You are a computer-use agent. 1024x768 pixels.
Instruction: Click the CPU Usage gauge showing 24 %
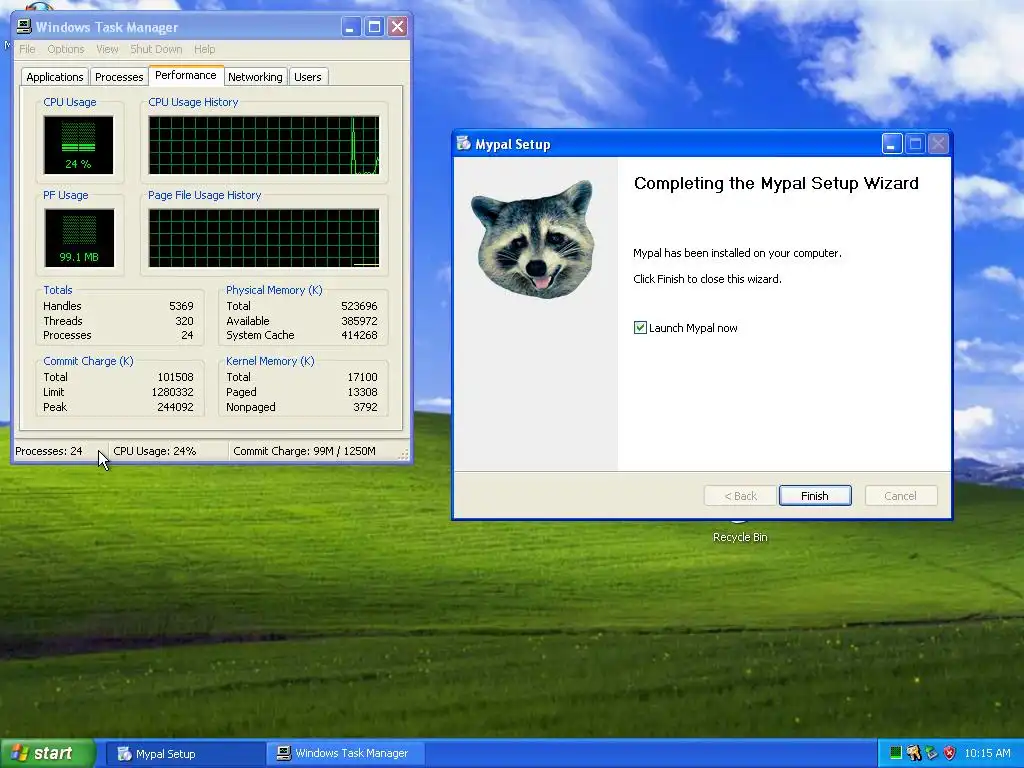click(78, 145)
